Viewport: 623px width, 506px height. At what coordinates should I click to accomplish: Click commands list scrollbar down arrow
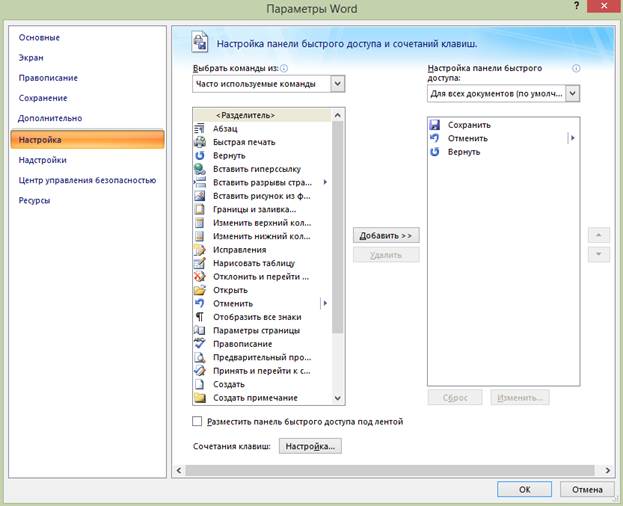[338, 398]
